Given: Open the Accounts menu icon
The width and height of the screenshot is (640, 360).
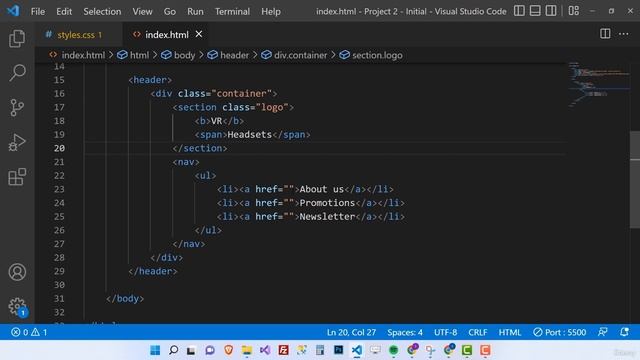Looking at the screenshot, I should click(x=17, y=272).
